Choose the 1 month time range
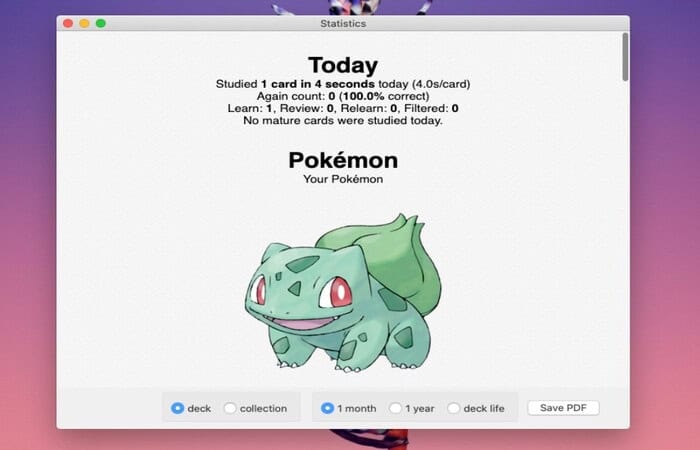The height and width of the screenshot is (450, 700). [x=327, y=408]
